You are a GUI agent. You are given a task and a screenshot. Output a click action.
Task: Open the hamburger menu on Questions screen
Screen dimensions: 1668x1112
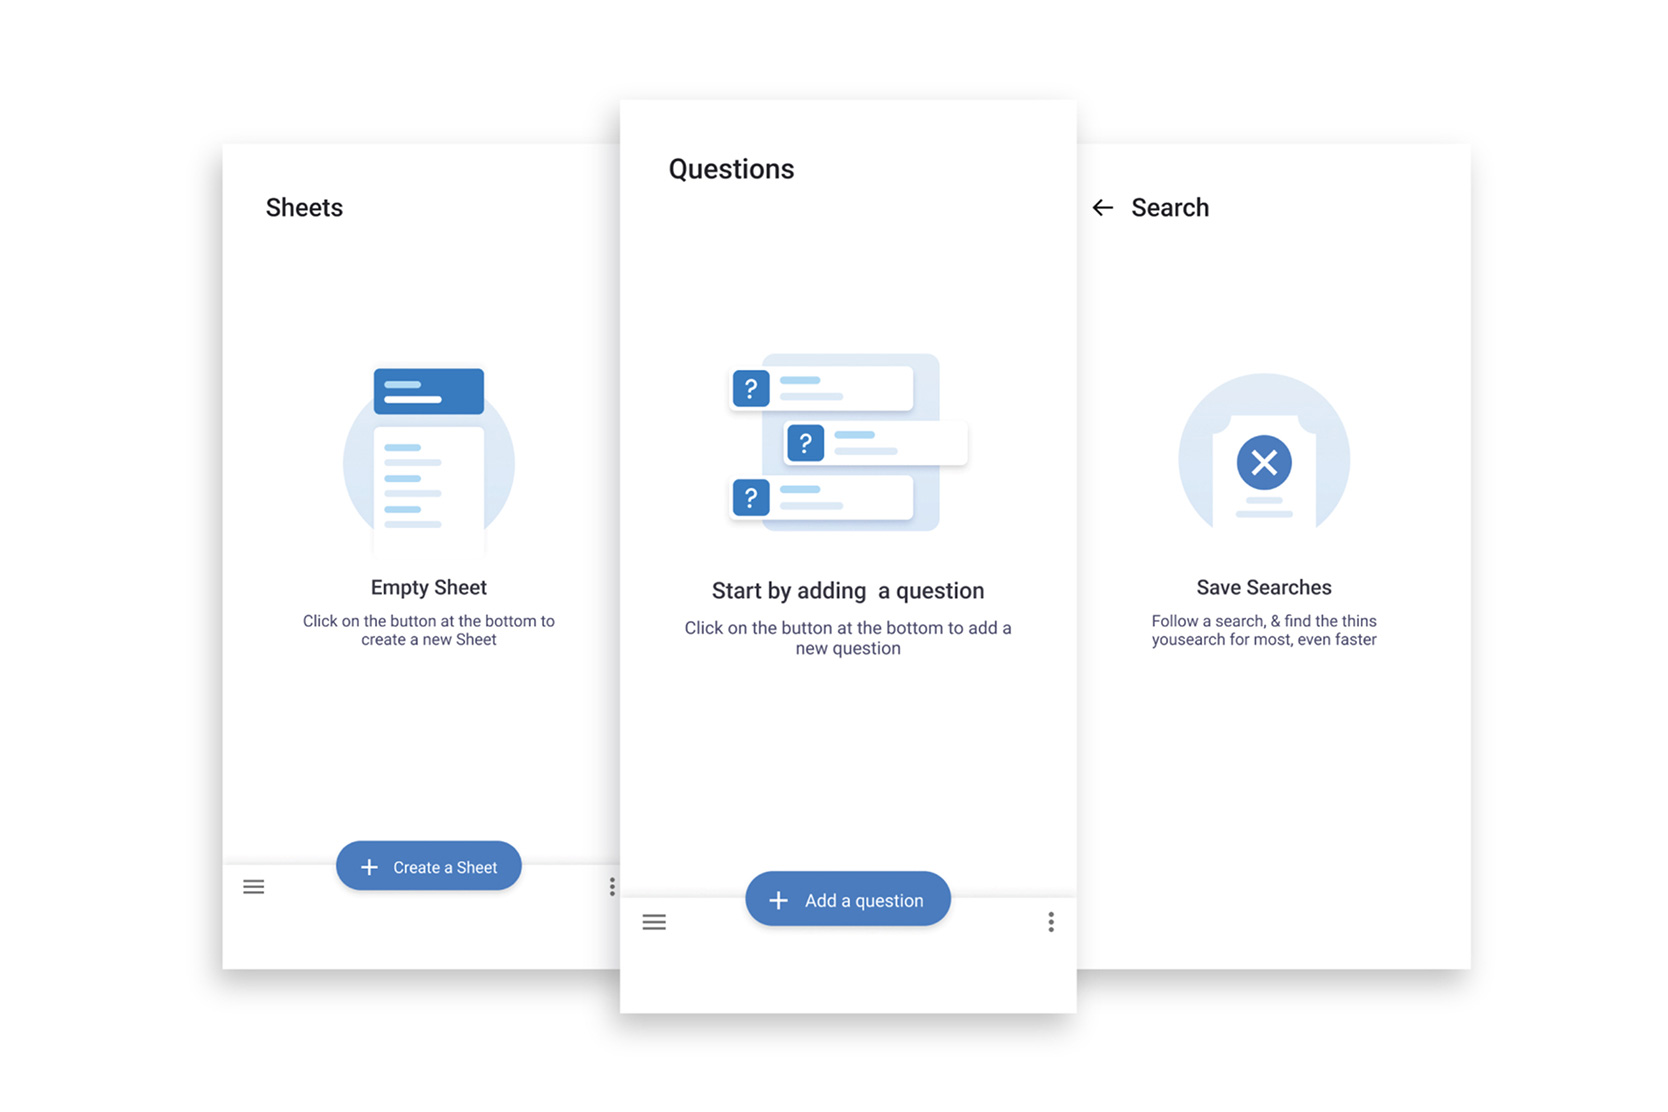click(654, 922)
